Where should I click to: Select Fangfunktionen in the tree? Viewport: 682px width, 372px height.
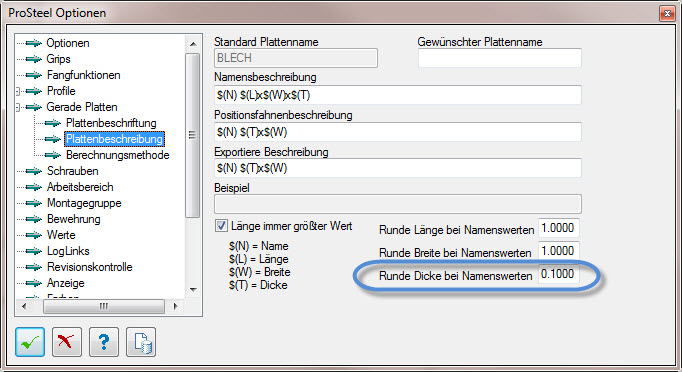click(84, 75)
